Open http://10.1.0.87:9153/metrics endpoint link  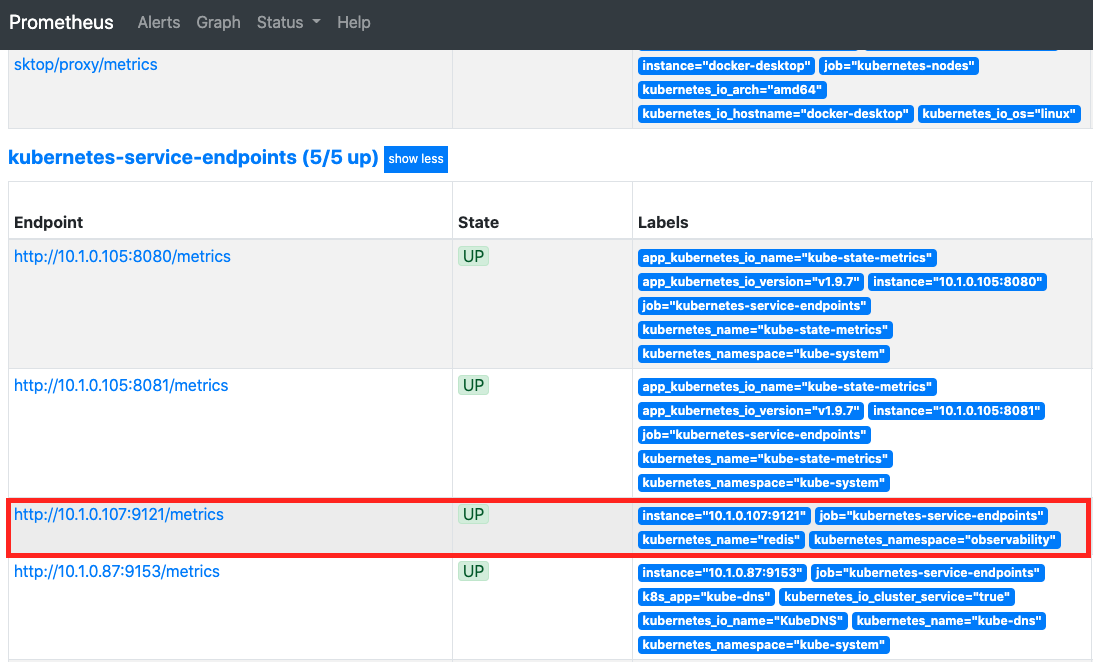click(116, 571)
